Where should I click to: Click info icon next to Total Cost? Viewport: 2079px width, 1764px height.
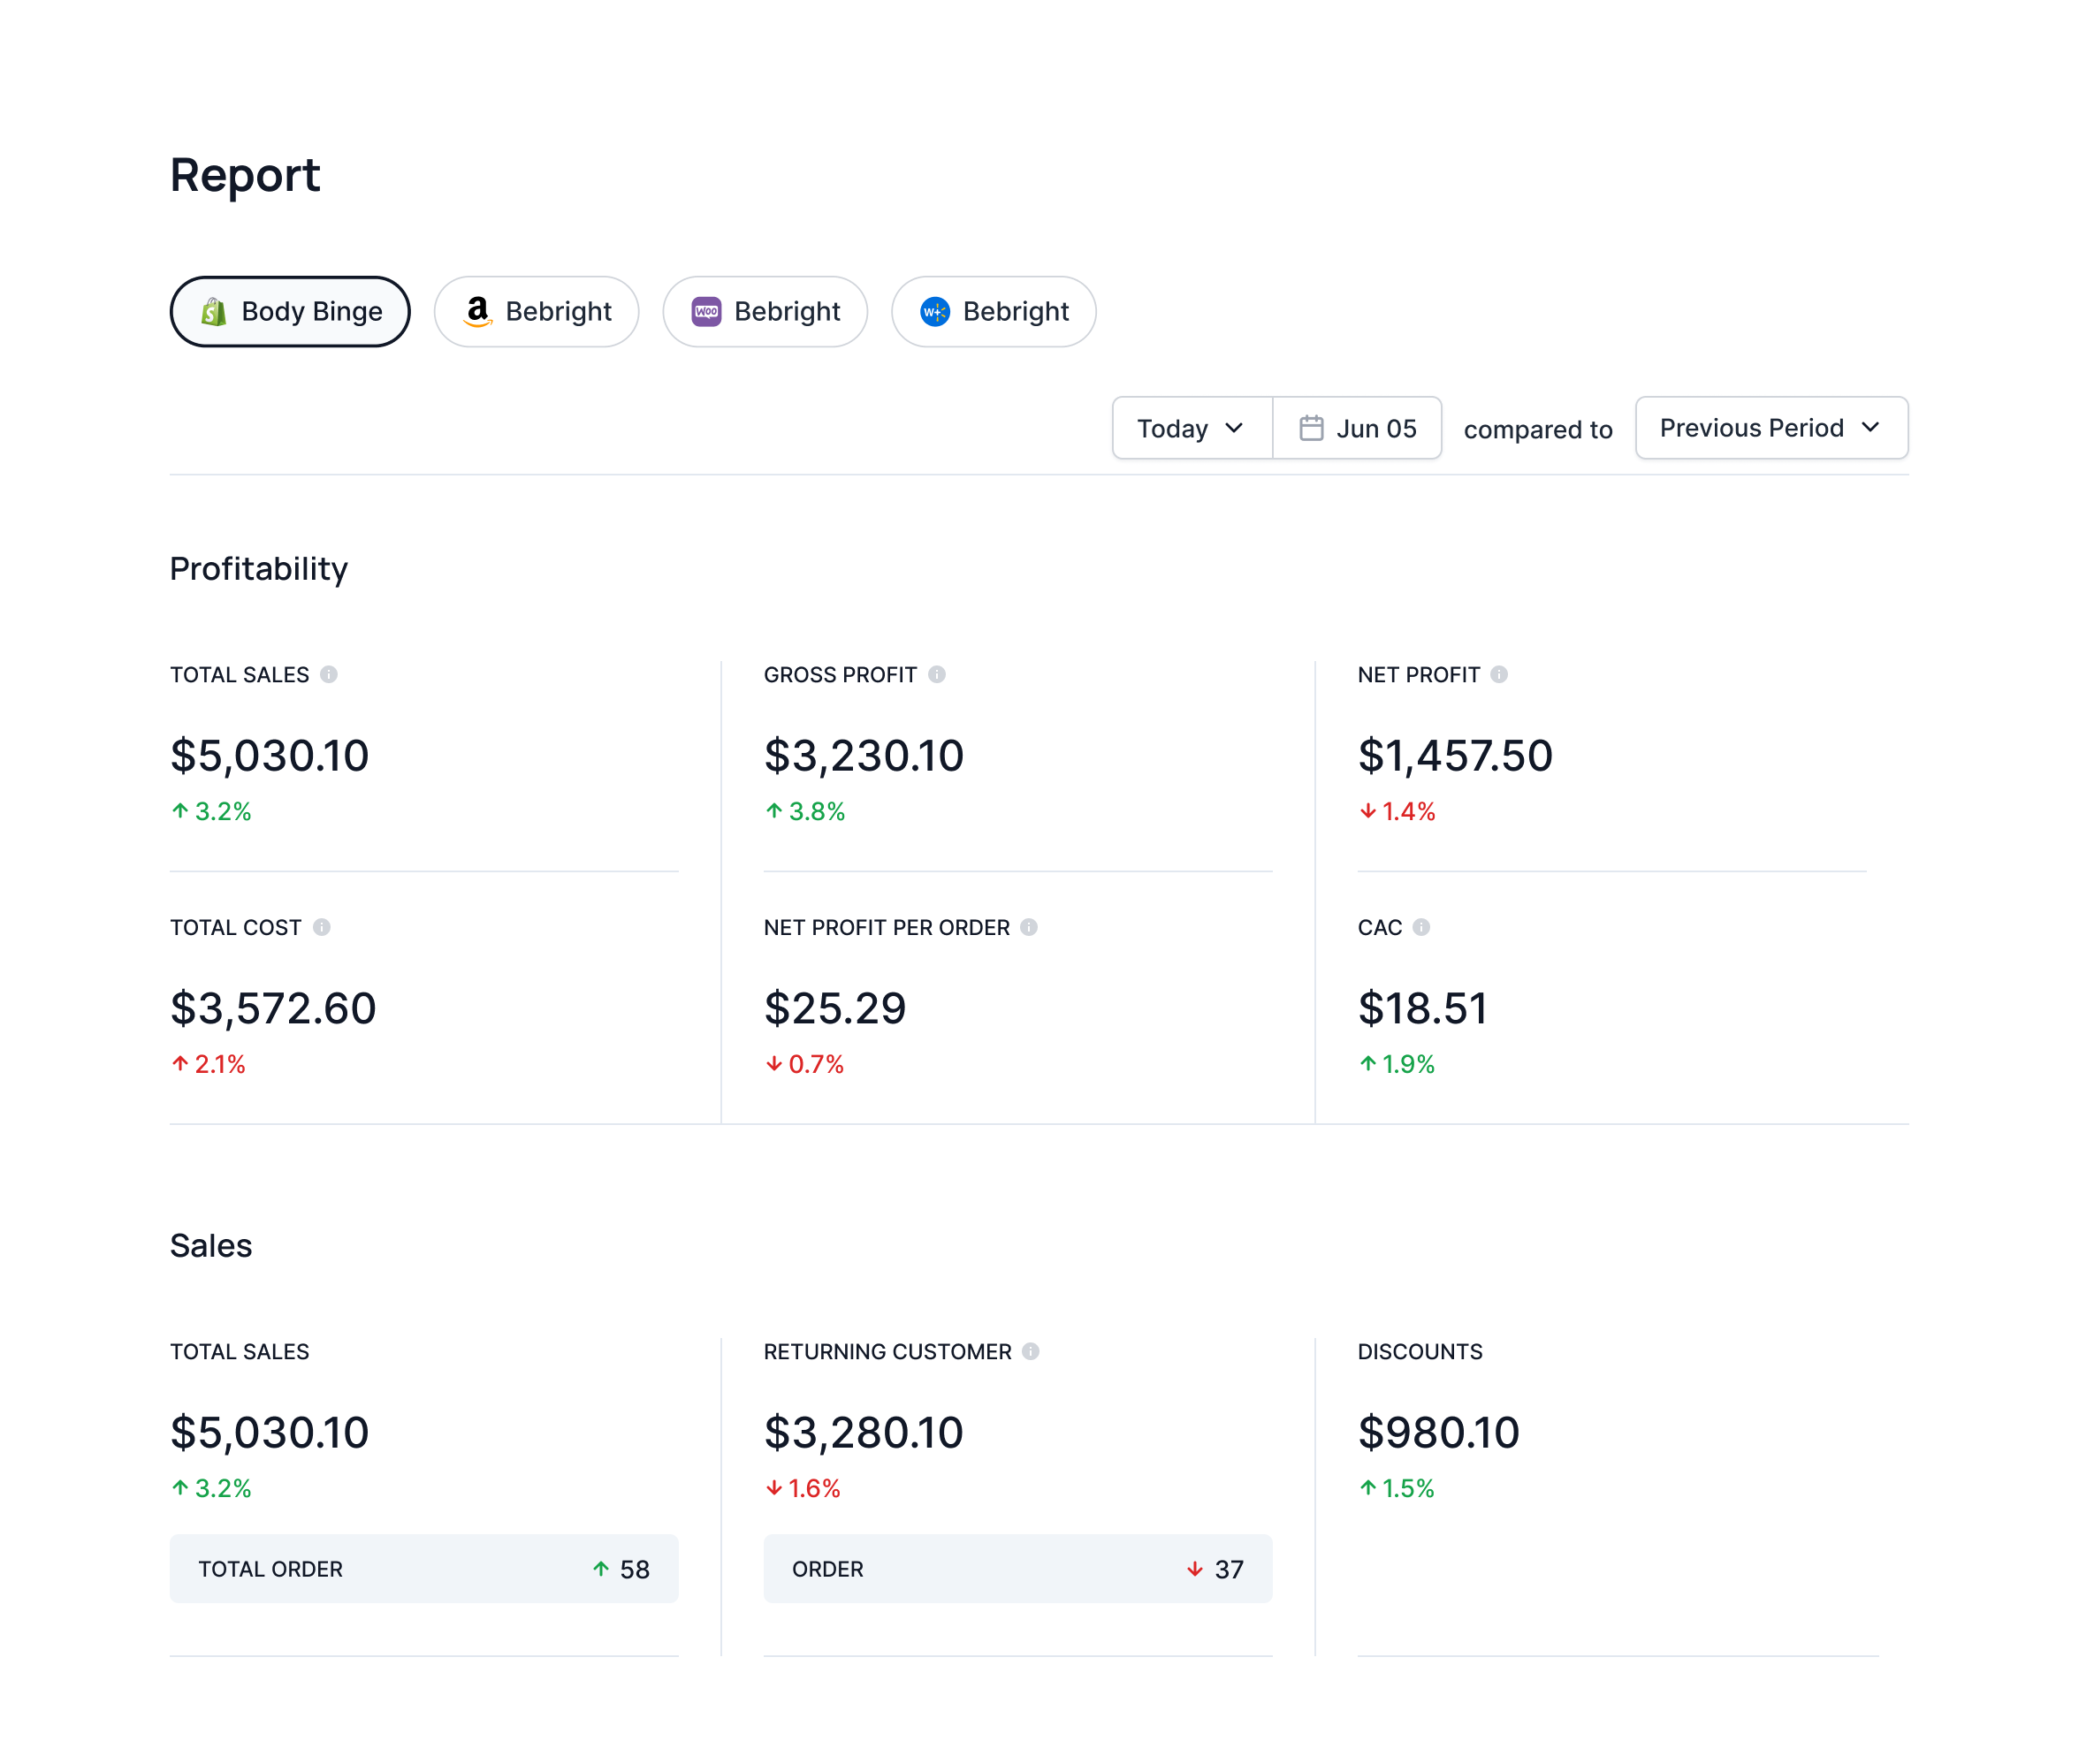tap(321, 927)
